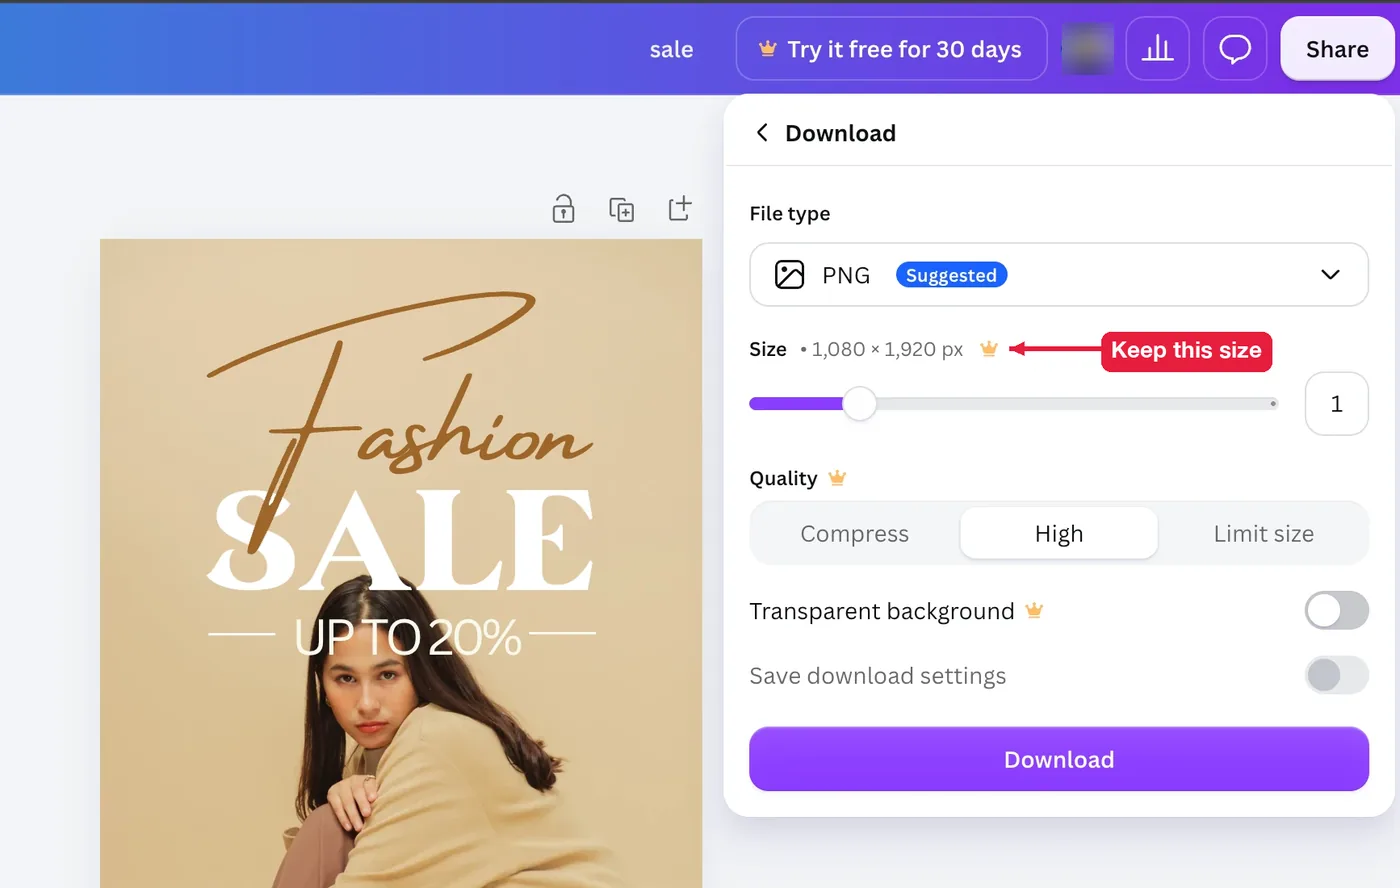Duplicate the page using the copy icon
The height and width of the screenshot is (888, 1400).
click(622, 209)
